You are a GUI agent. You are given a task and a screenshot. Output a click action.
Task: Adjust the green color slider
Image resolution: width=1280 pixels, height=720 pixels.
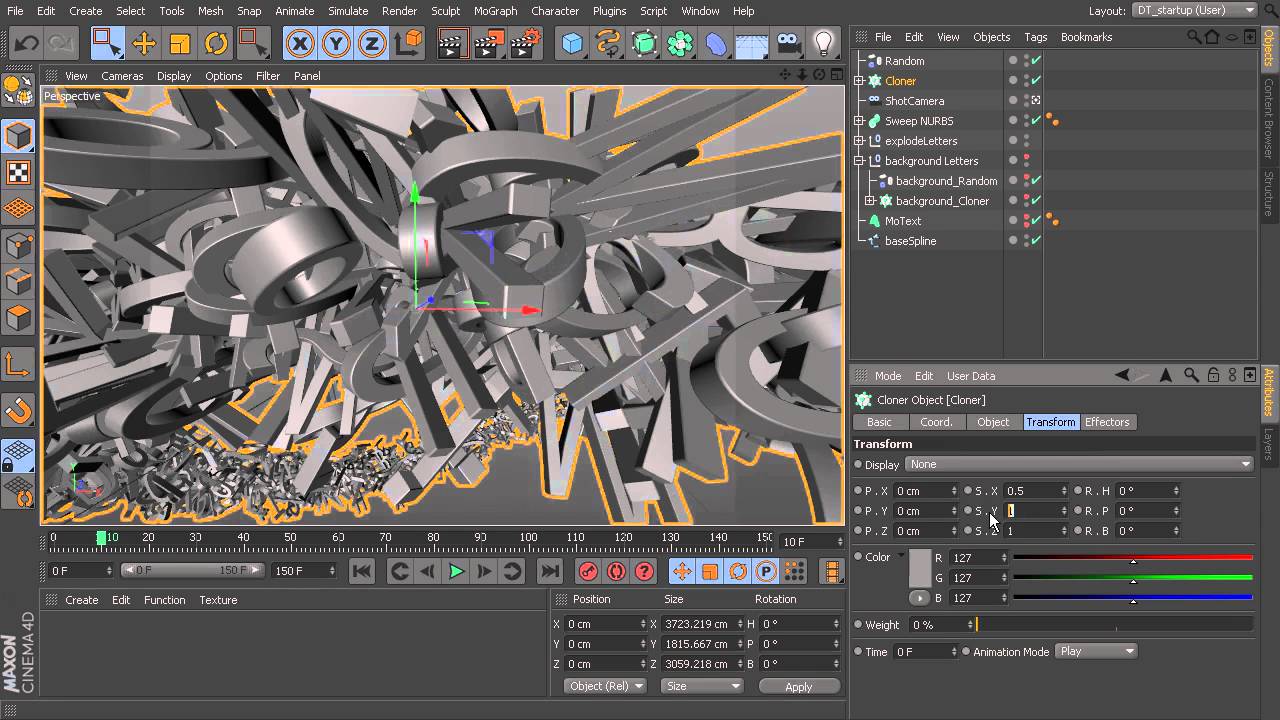coord(1132,577)
